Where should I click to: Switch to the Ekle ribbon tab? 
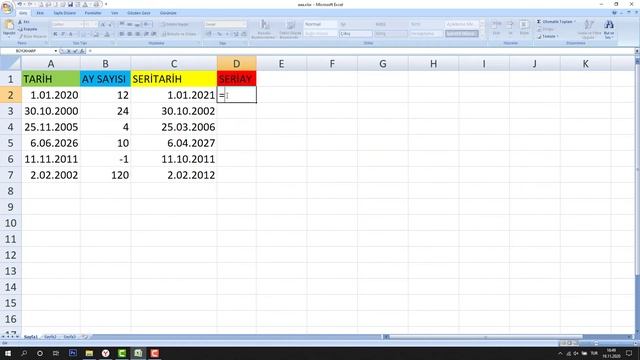click(40, 13)
